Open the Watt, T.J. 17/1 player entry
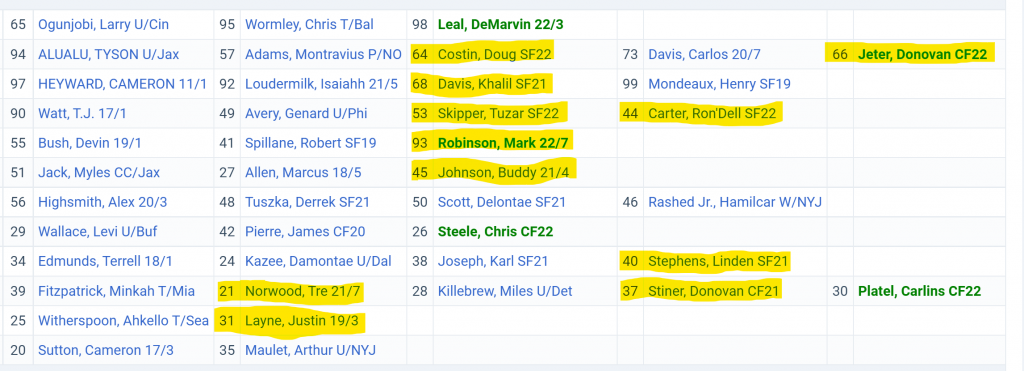 82,114
